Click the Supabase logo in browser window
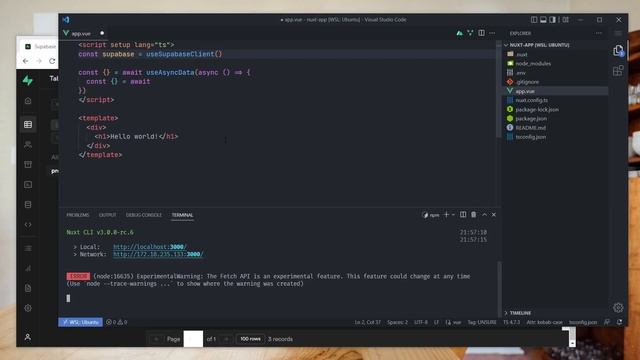Image resolution: width=640 pixels, height=360 pixels. click(x=28, y=80)
